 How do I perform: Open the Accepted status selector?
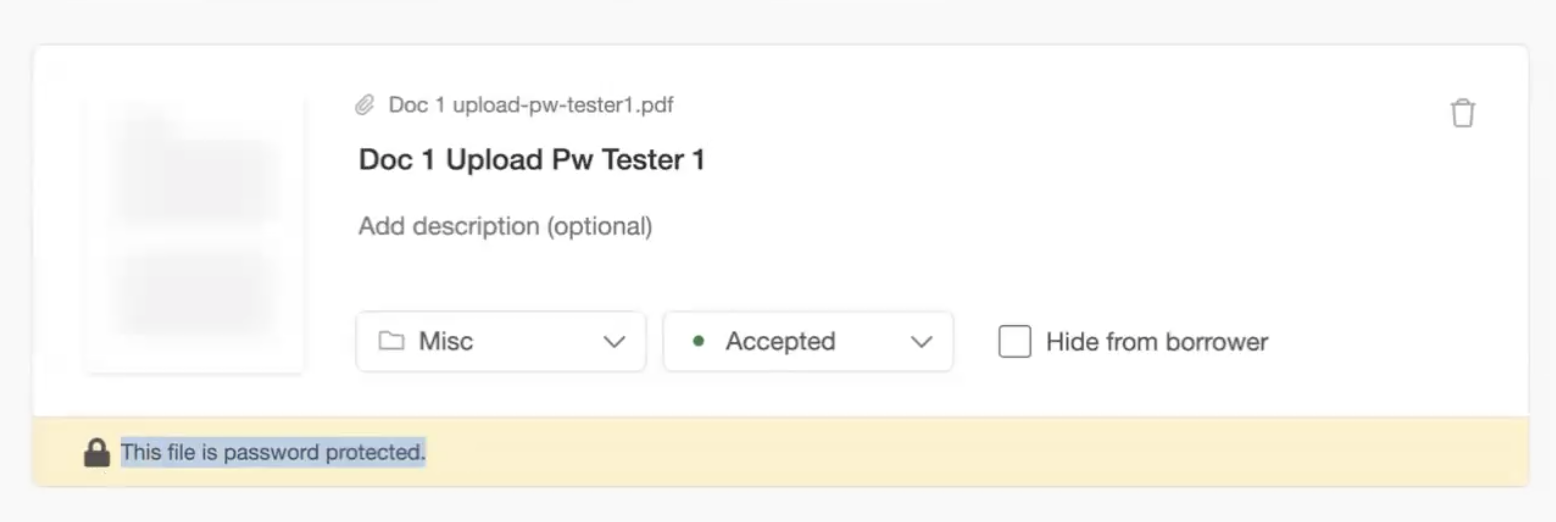click(807, 342)
